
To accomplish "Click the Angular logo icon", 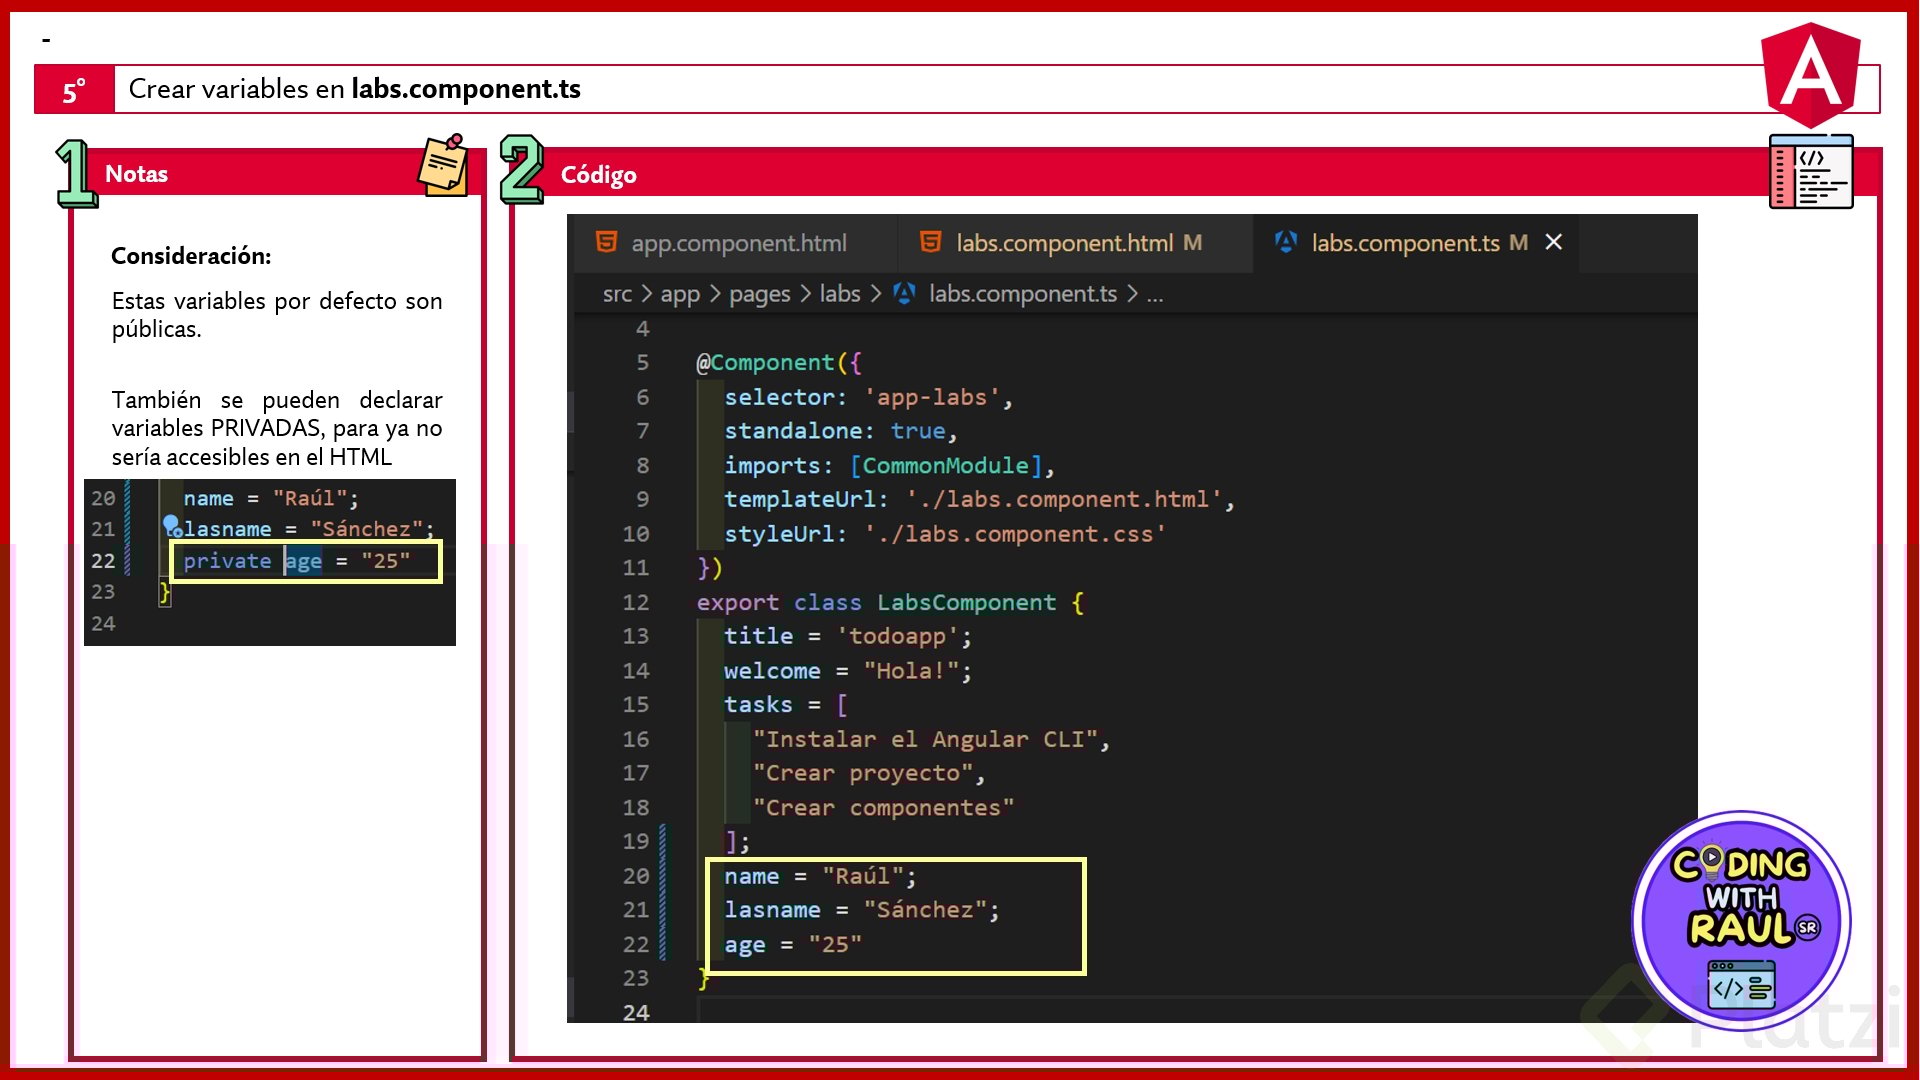I will click(1810, 75).
